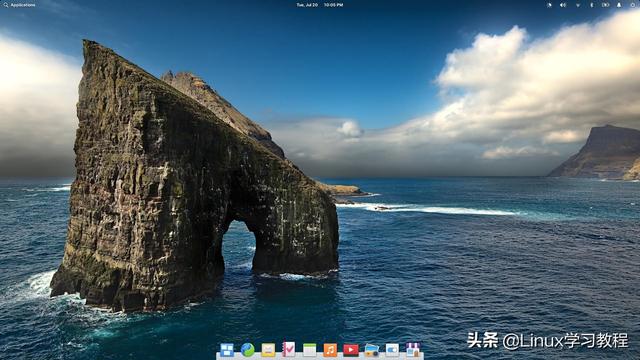This screenshot has width=640, height=360.
Task: Open System Settings switch icon in dock
Action: coord(392,350)
